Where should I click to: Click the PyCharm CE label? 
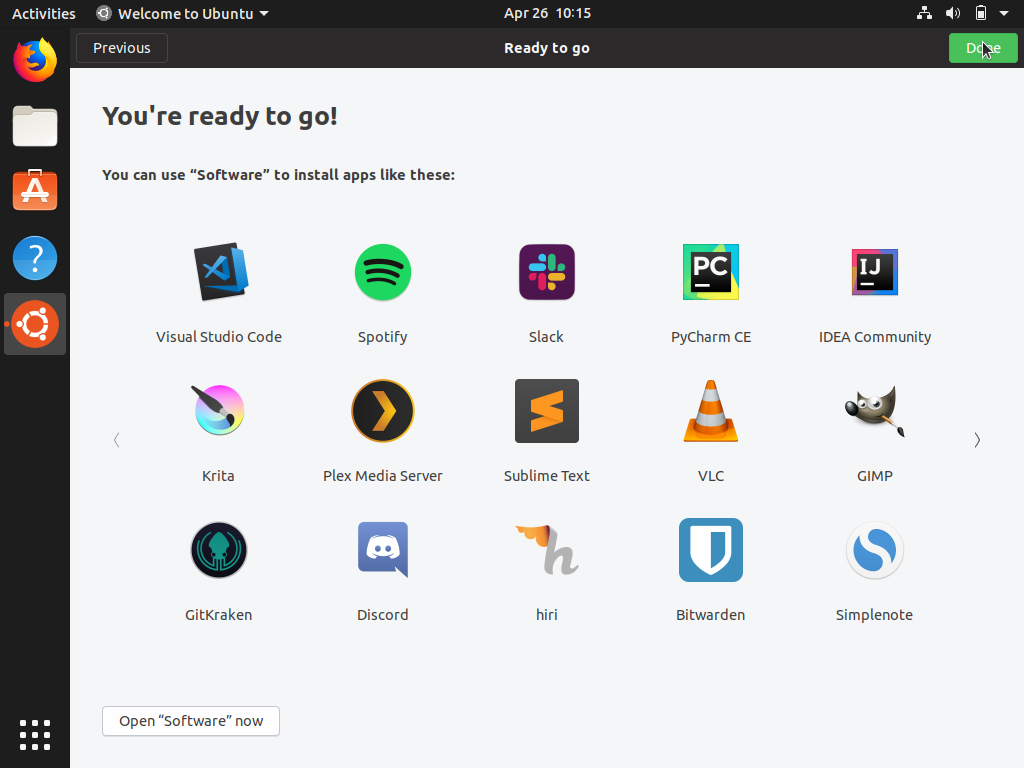[x=711, y=337]
